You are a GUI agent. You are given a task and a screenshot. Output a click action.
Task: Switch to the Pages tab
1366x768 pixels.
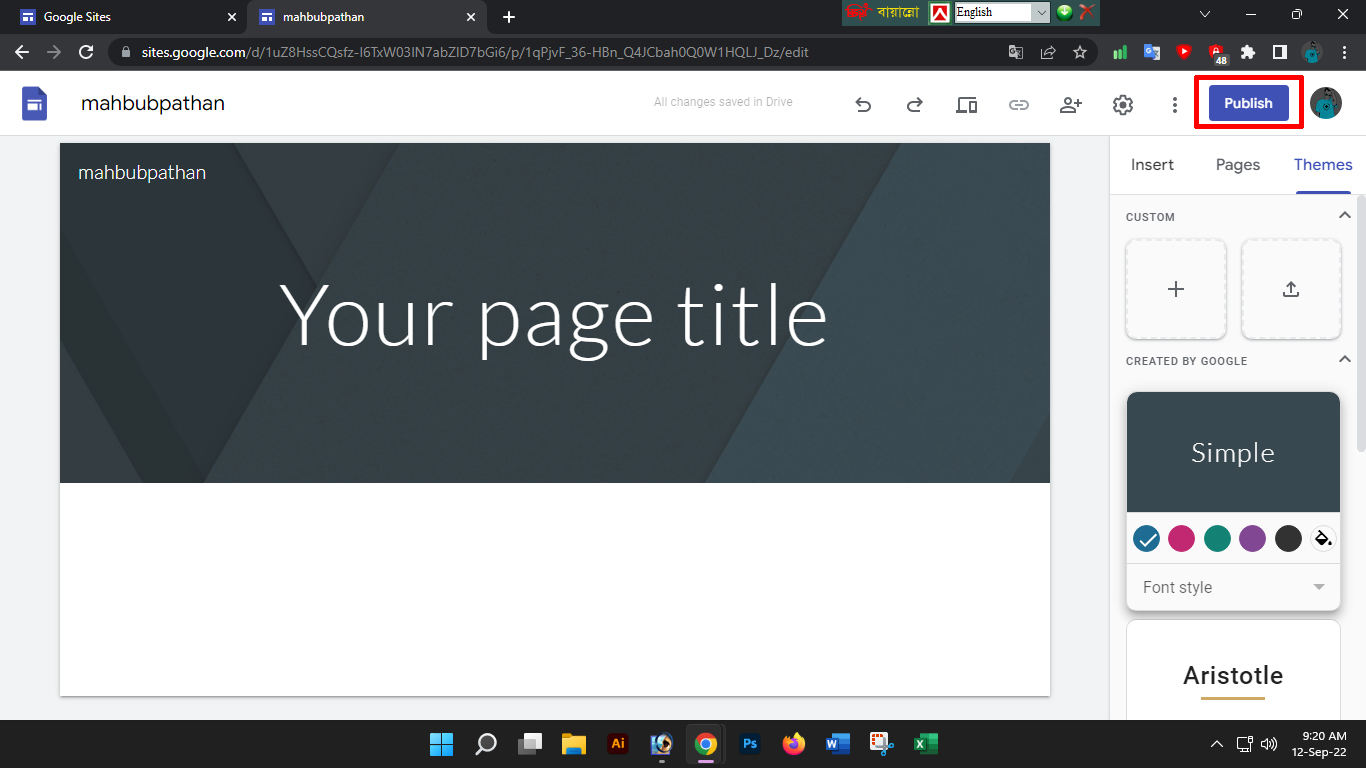1237,165
